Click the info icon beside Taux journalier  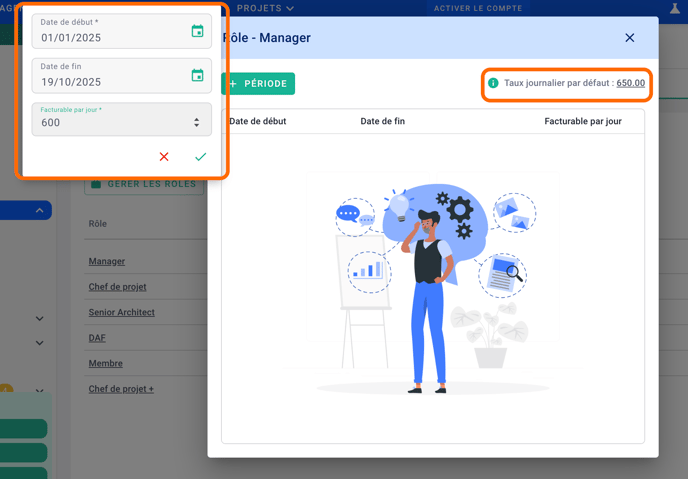493,83
